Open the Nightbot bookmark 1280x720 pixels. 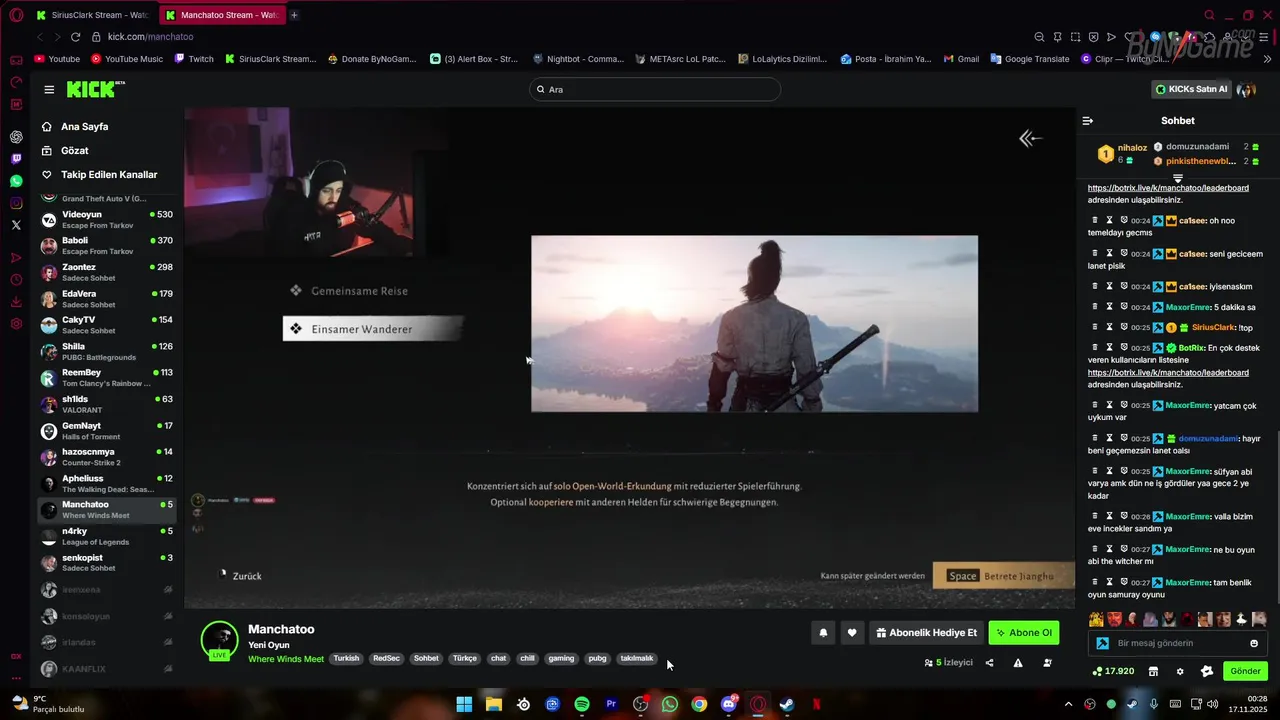tap(578, 59)
